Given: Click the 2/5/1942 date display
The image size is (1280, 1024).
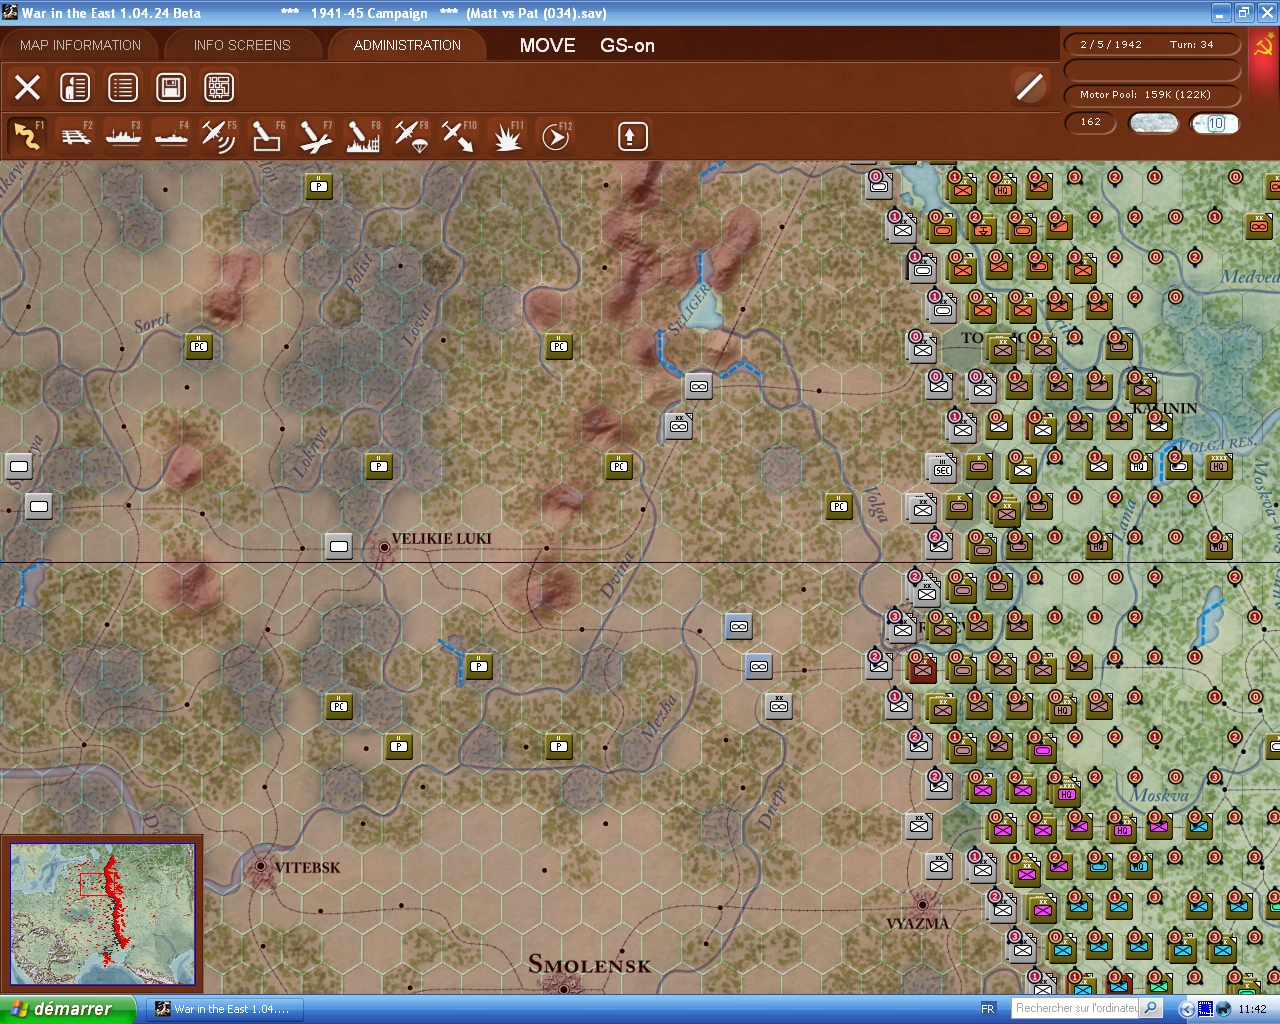Looking at the screenshot, I should 1110,44.
